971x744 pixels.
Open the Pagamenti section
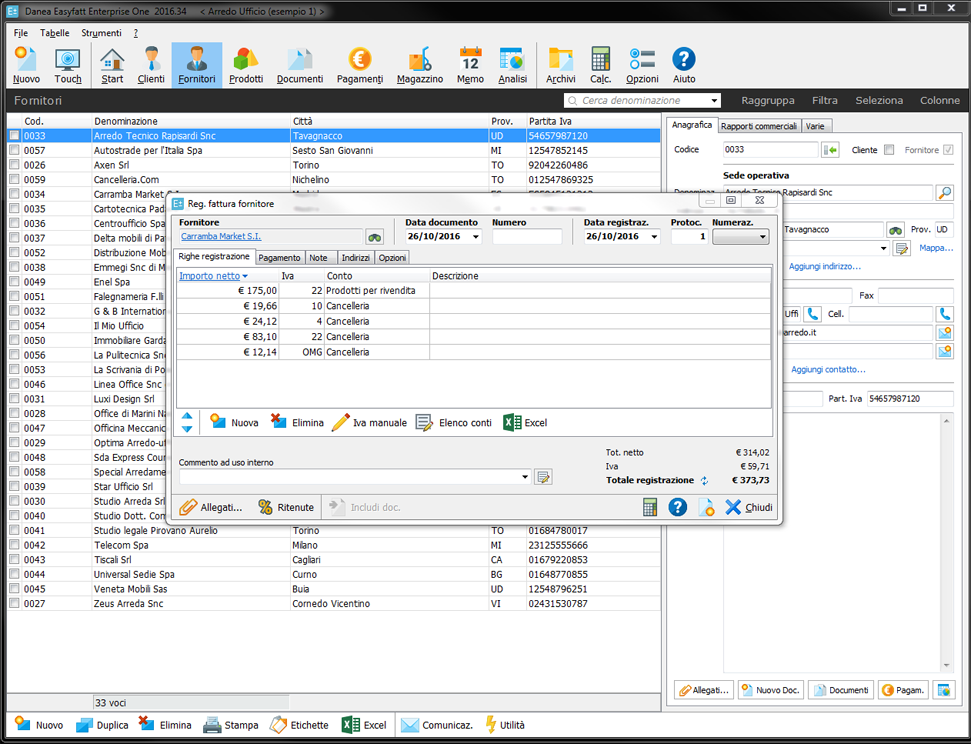[360, 65]
